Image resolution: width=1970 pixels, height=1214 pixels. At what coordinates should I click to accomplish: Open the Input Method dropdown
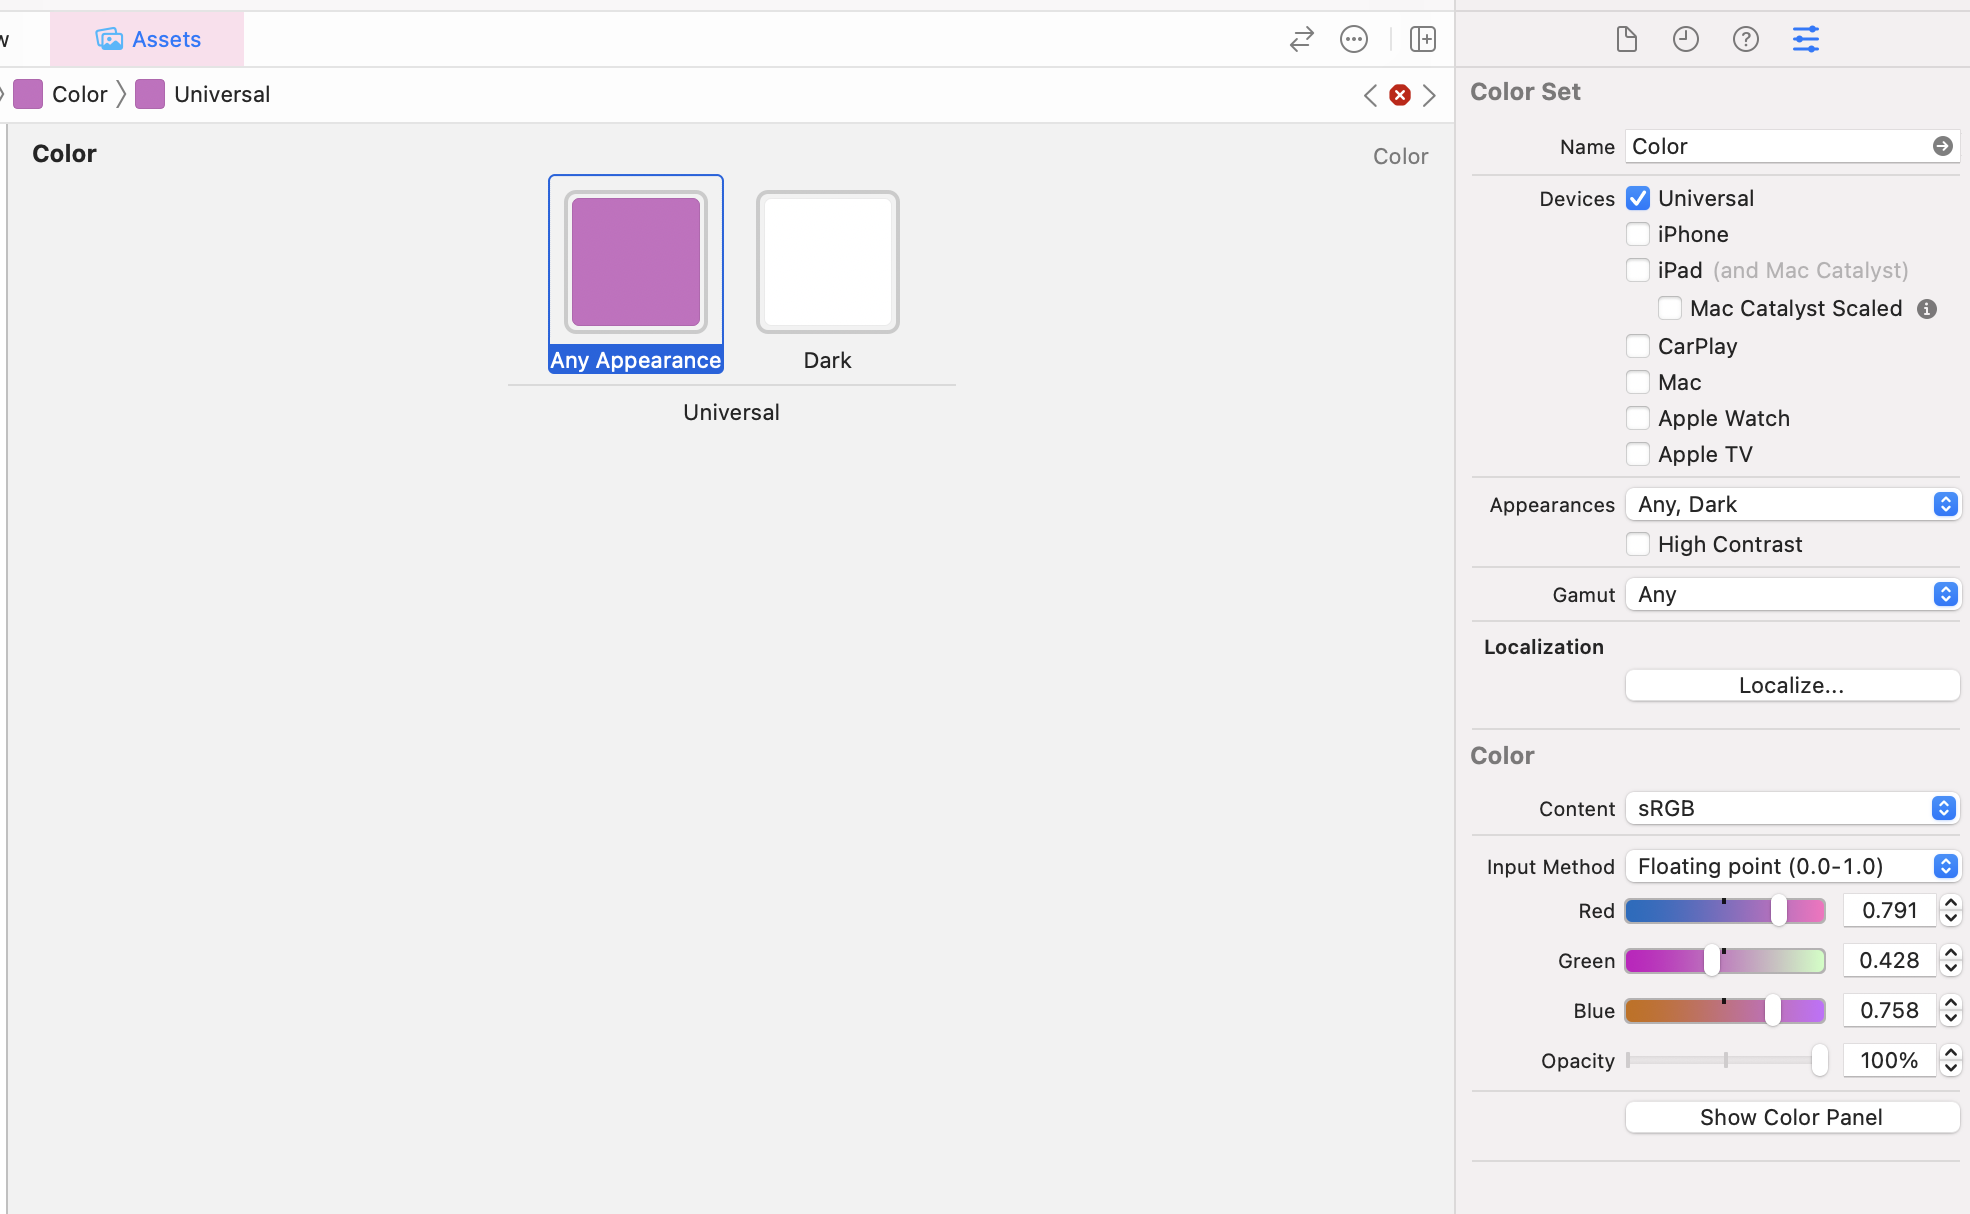pyautogui.click(x=1792, y=866)
